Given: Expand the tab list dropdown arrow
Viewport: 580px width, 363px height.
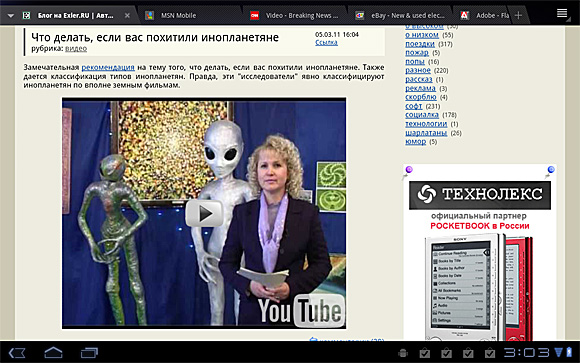Looking at the screenshot, I should 11,16.
